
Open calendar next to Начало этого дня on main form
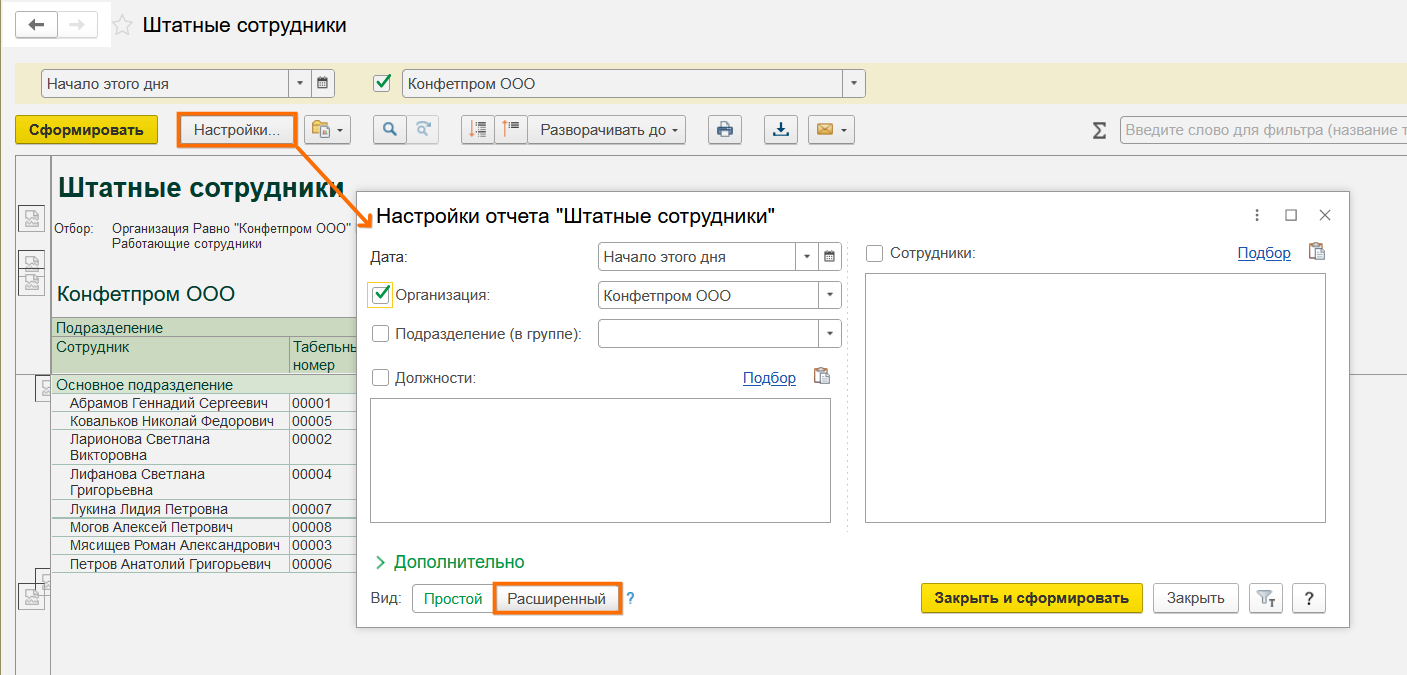[x=322, y=84]
